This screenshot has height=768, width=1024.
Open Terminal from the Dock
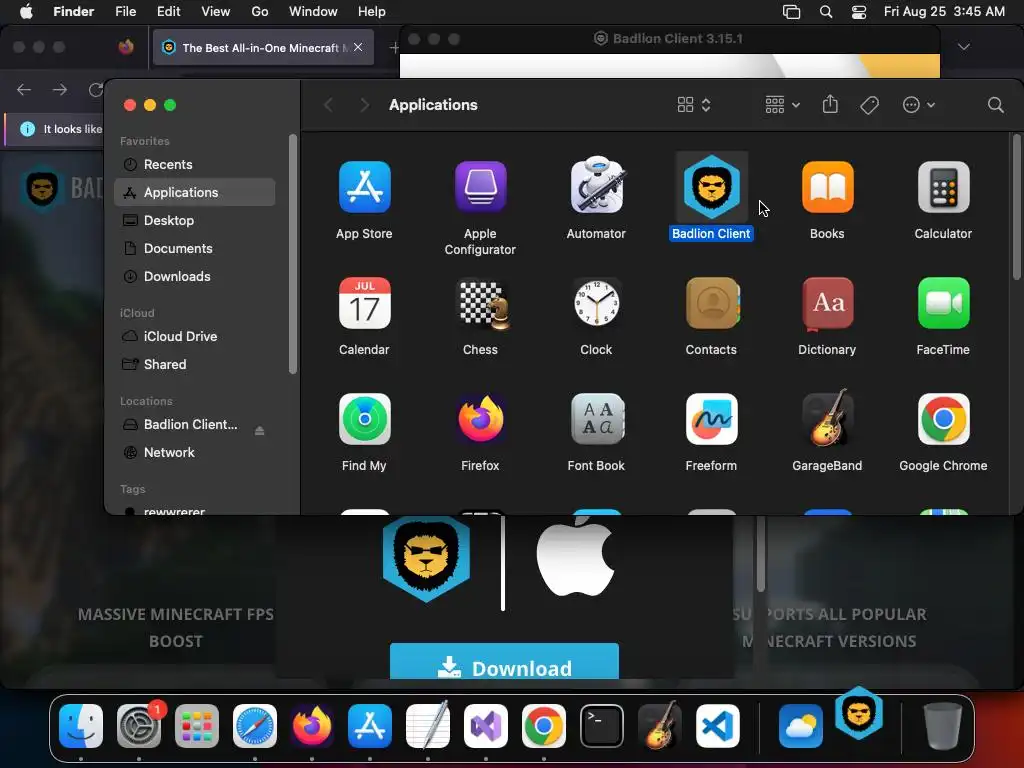coord(601,726)
